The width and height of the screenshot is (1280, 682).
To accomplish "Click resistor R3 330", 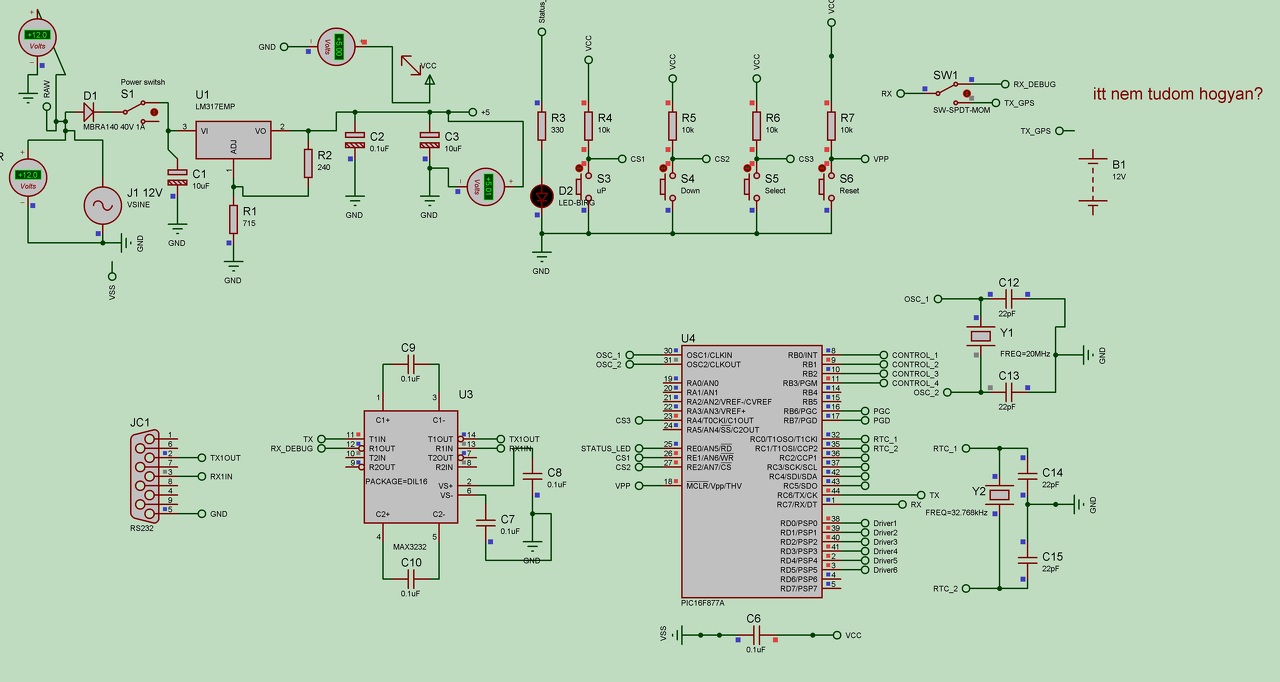I will click(x=542, y=125).
